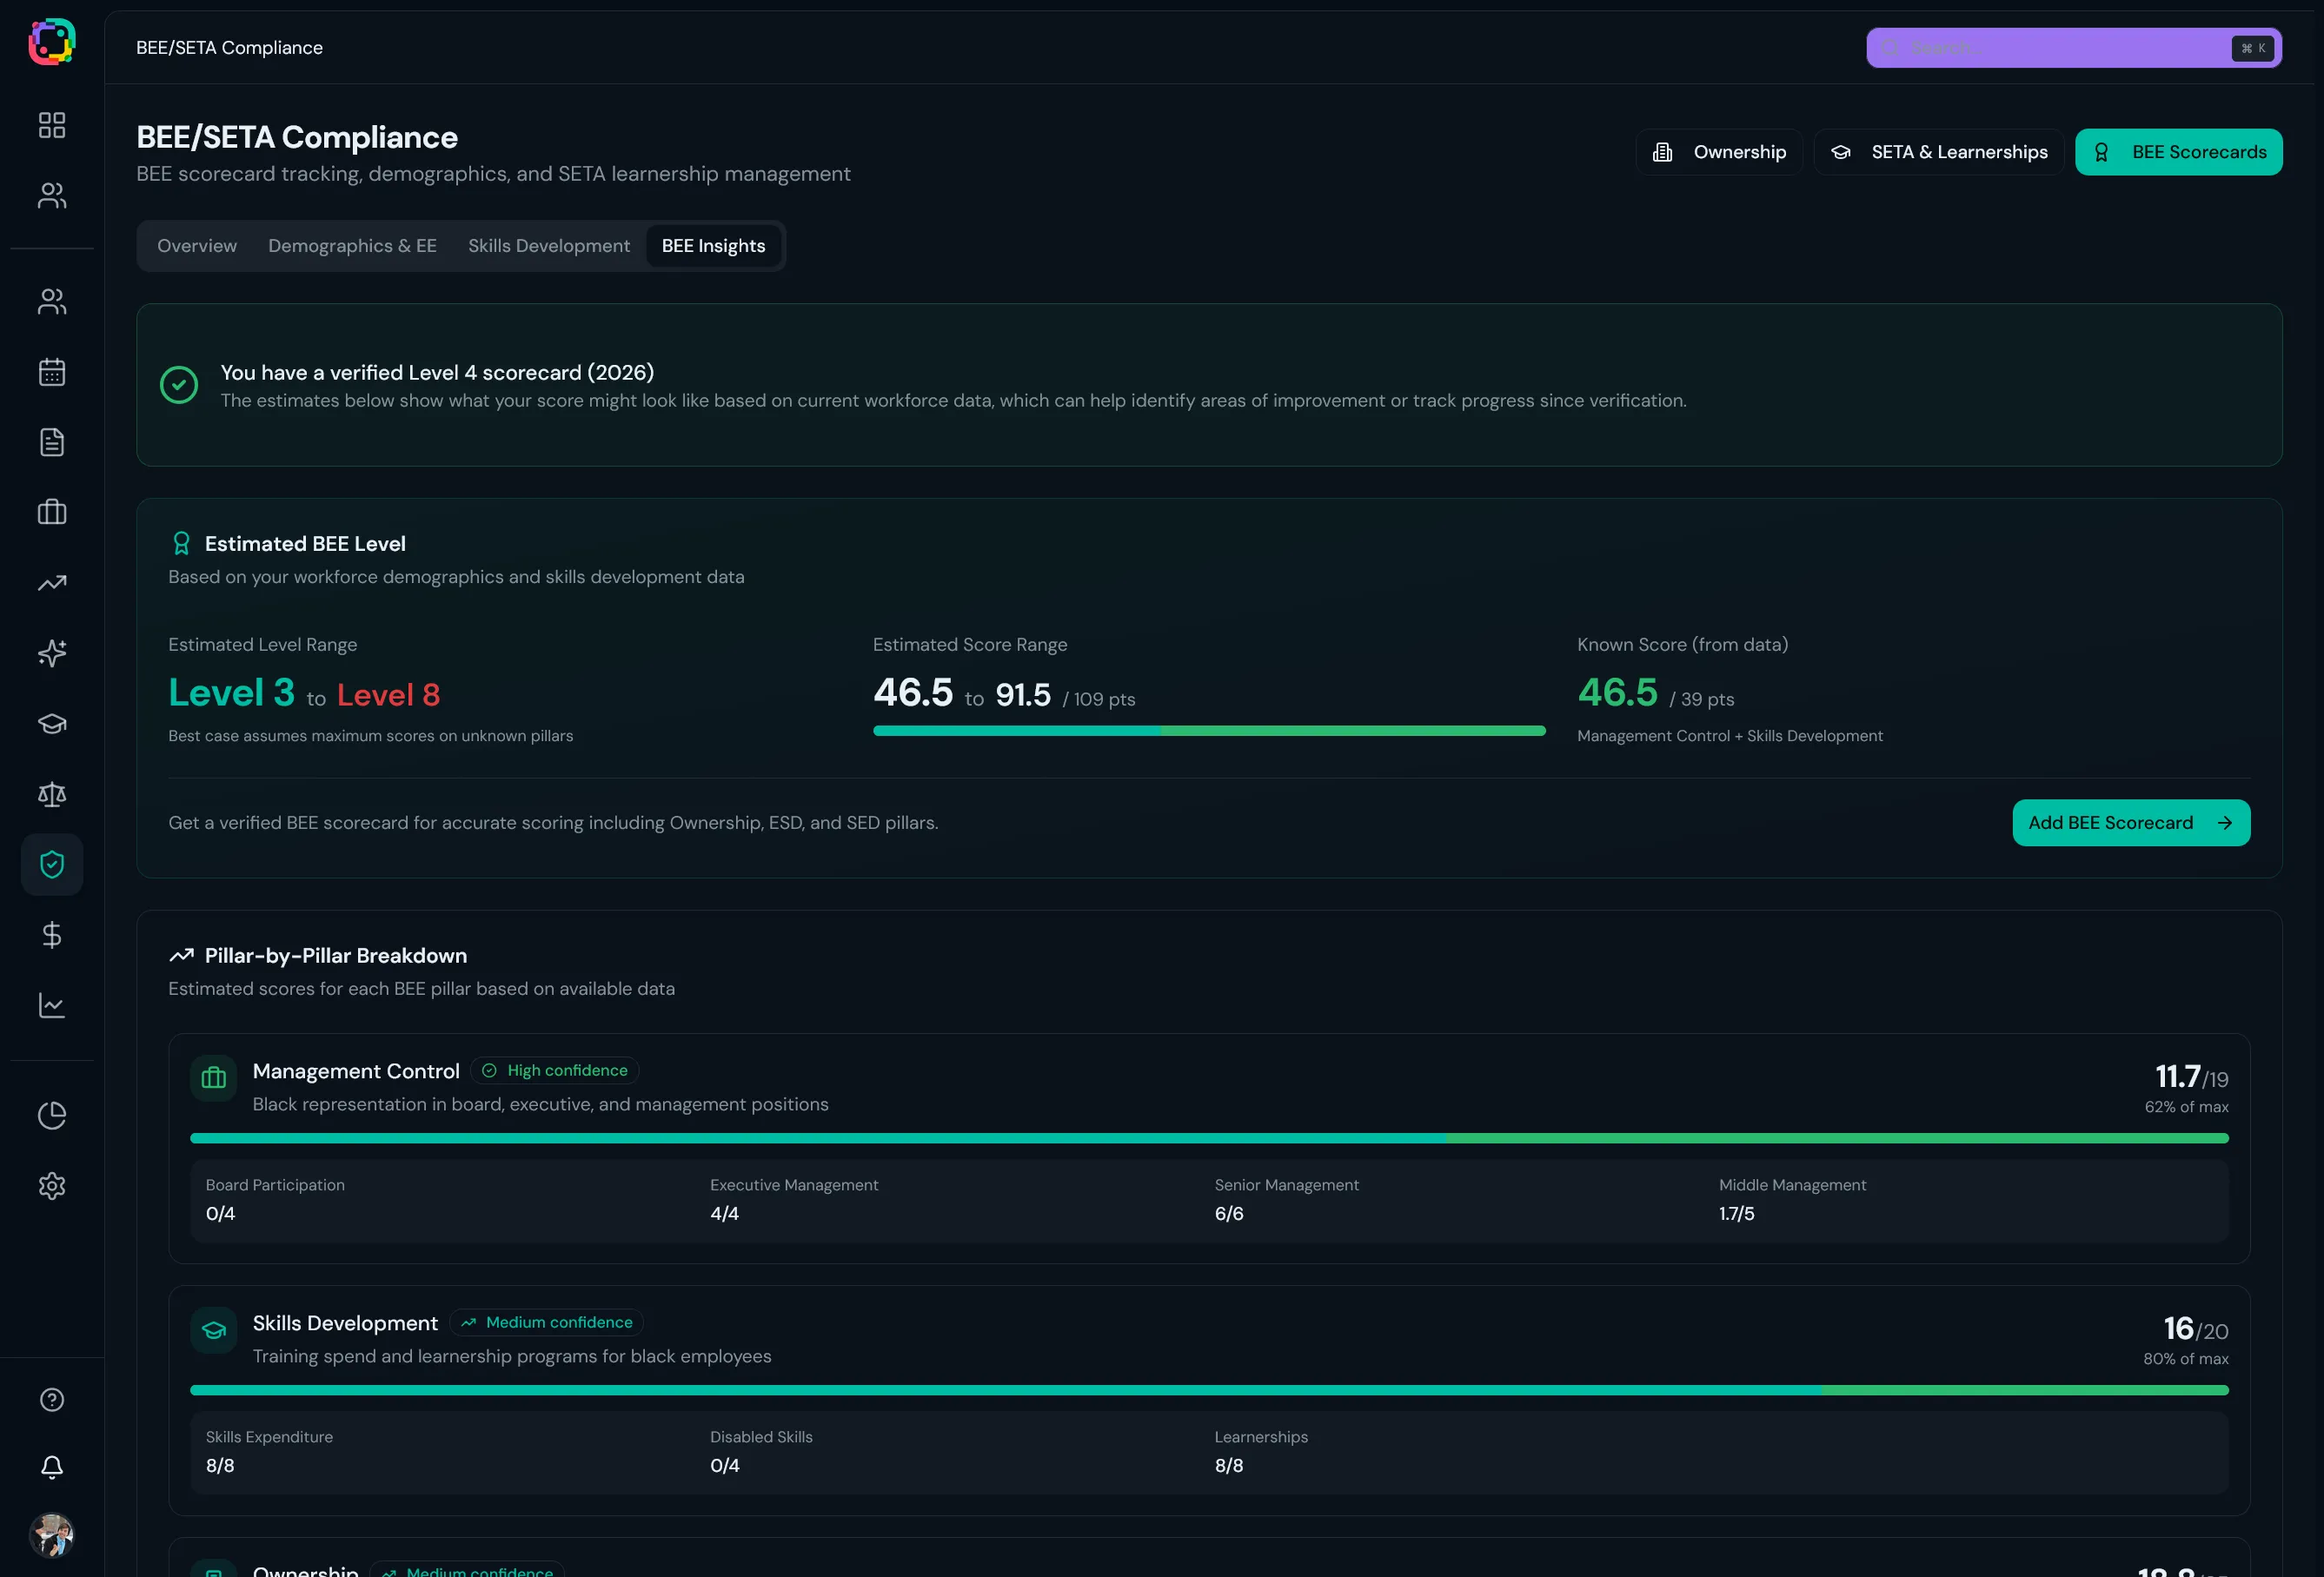Click the help question mark icon
The width and height of the screenshot is (2324, 1577).
pos(52,1399)
